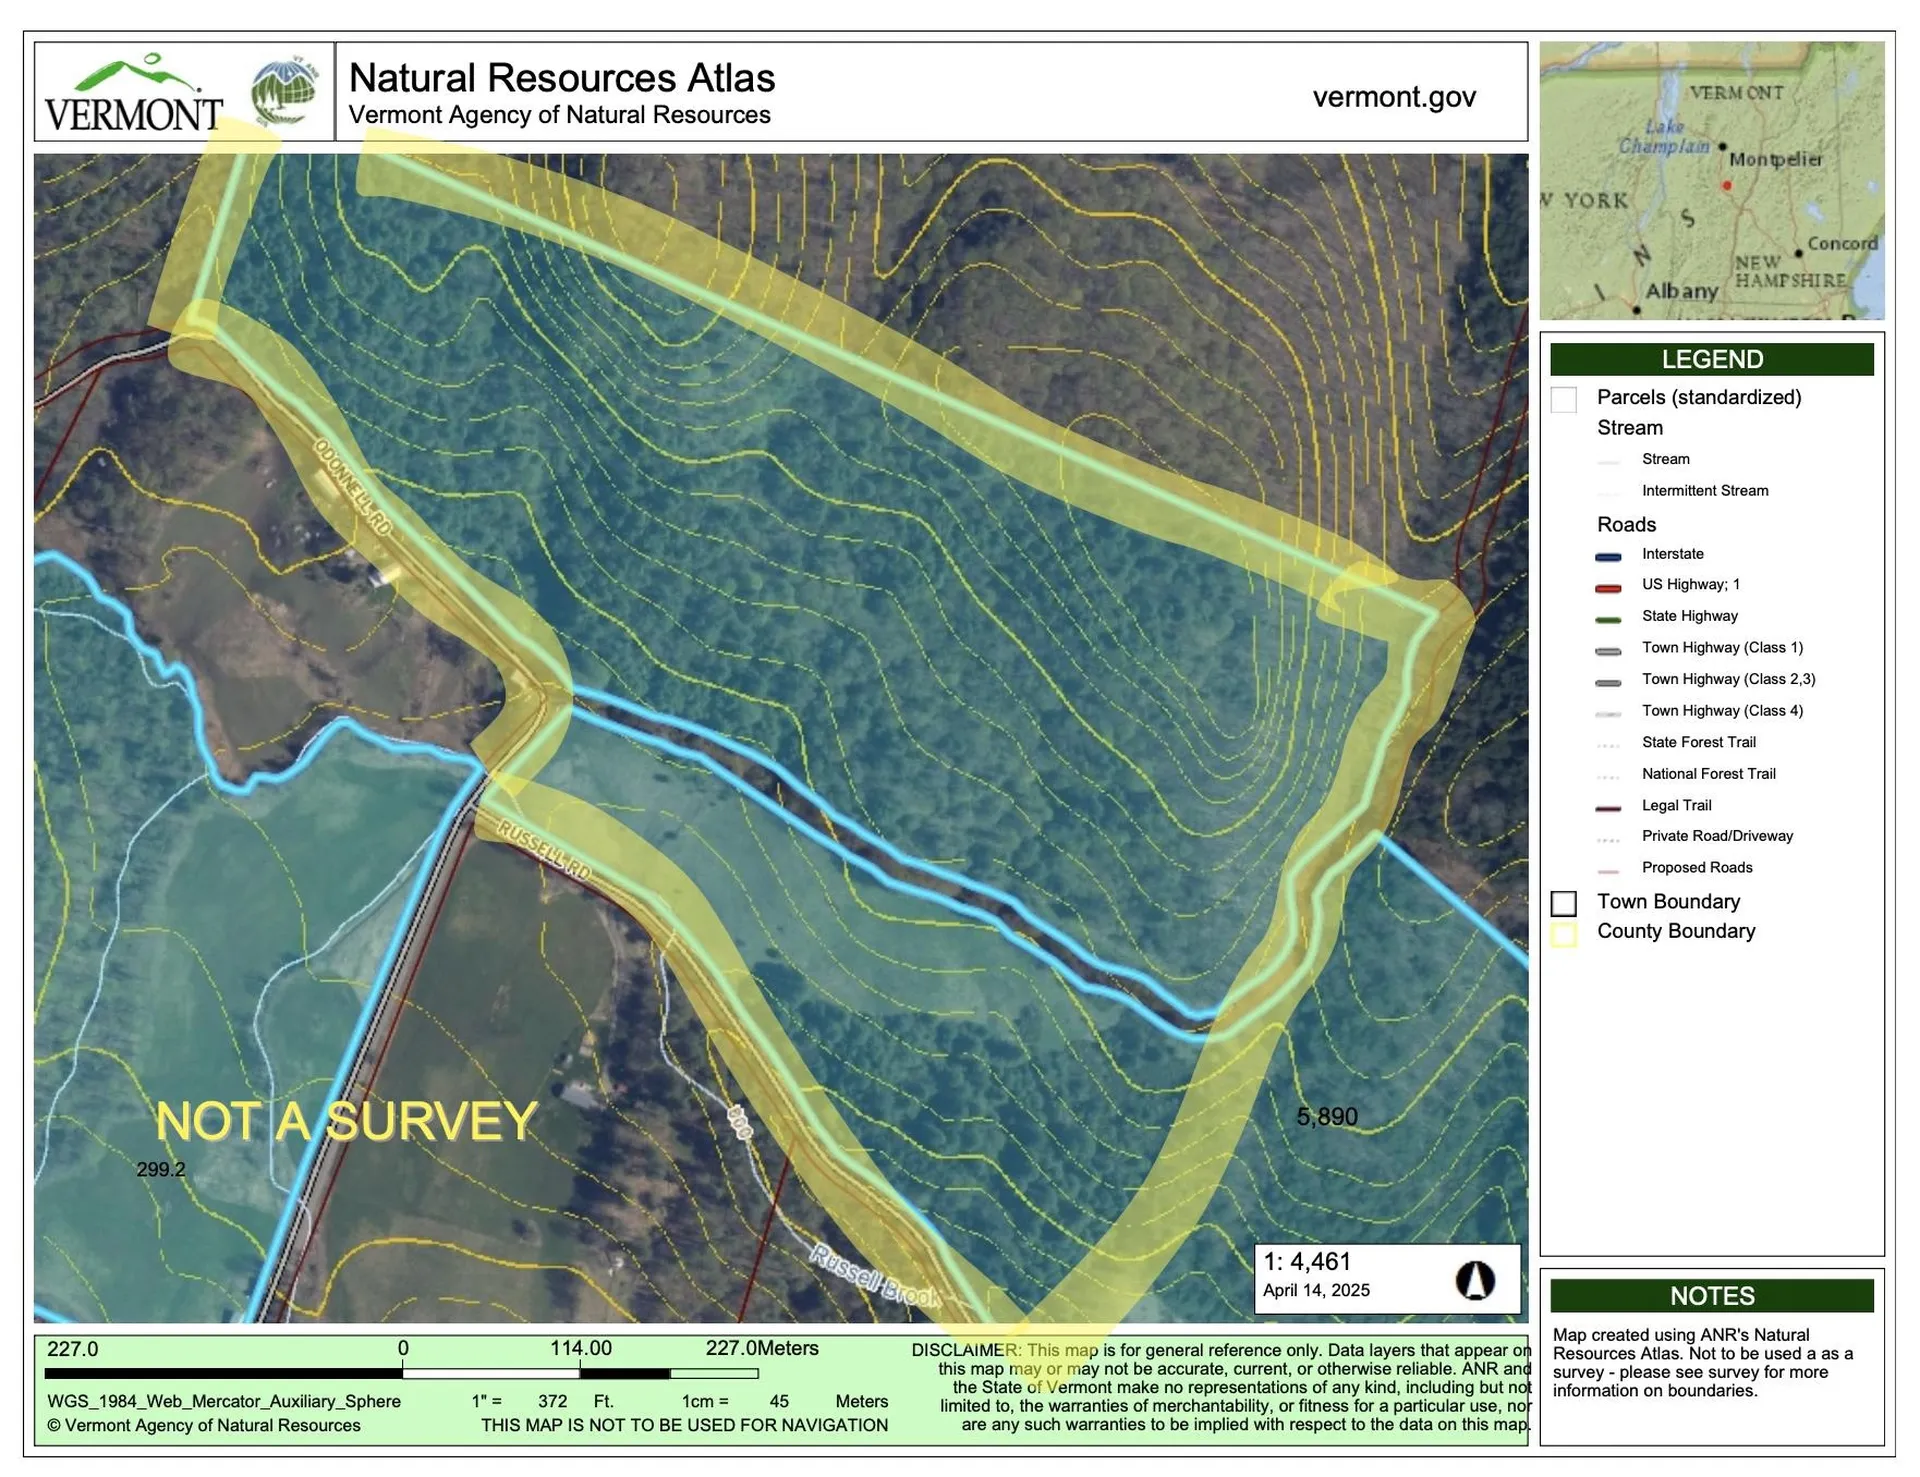
Task: Click the Interstate road legend symbol
Action: tap(1607, 556)
